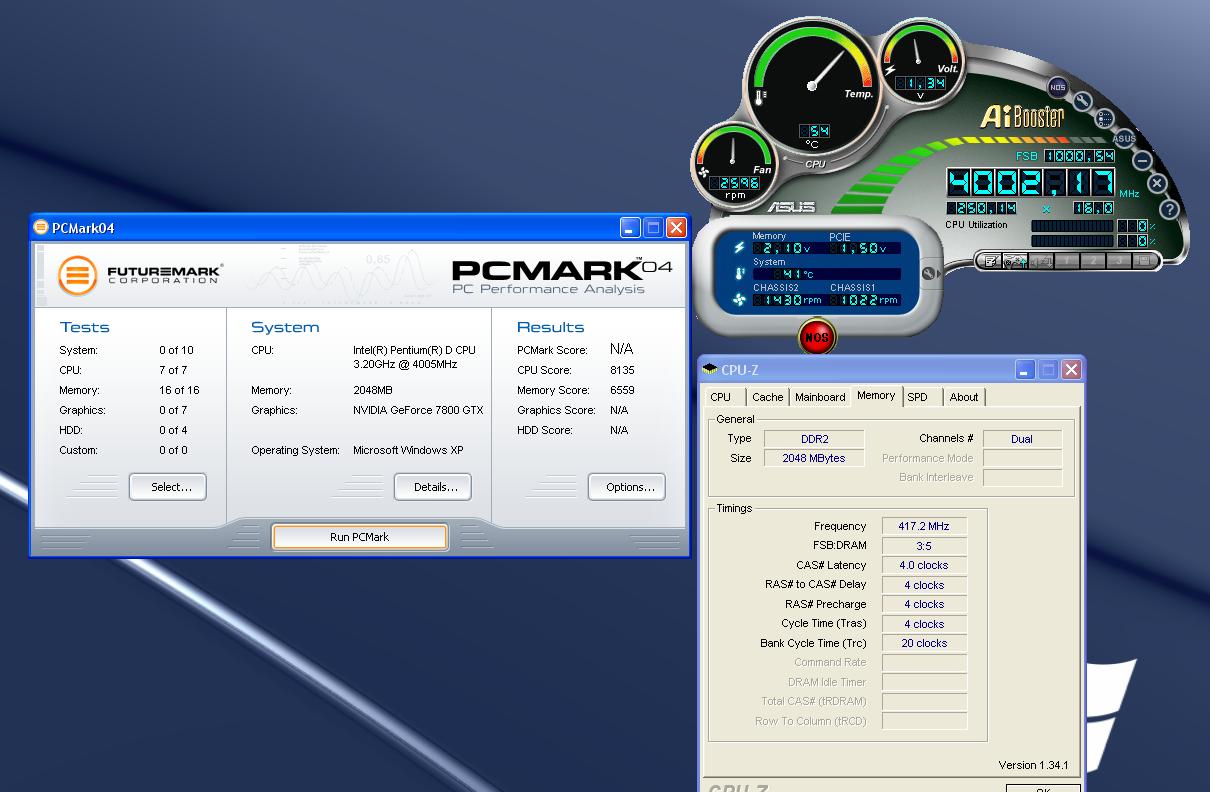Open the About tab in CPU-Z

click(964, 397)
